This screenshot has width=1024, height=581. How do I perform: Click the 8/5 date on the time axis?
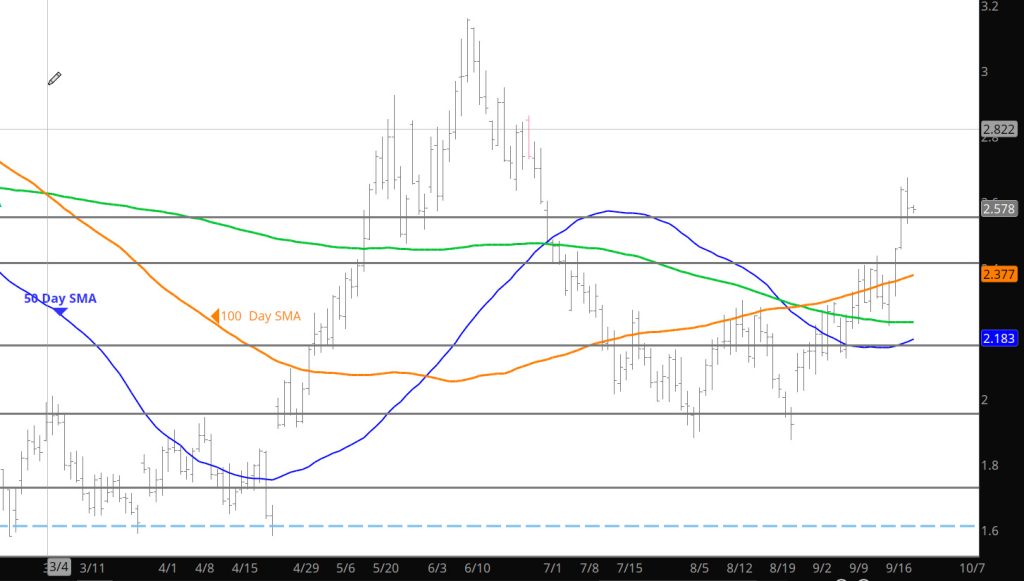(x=698, y=567)
